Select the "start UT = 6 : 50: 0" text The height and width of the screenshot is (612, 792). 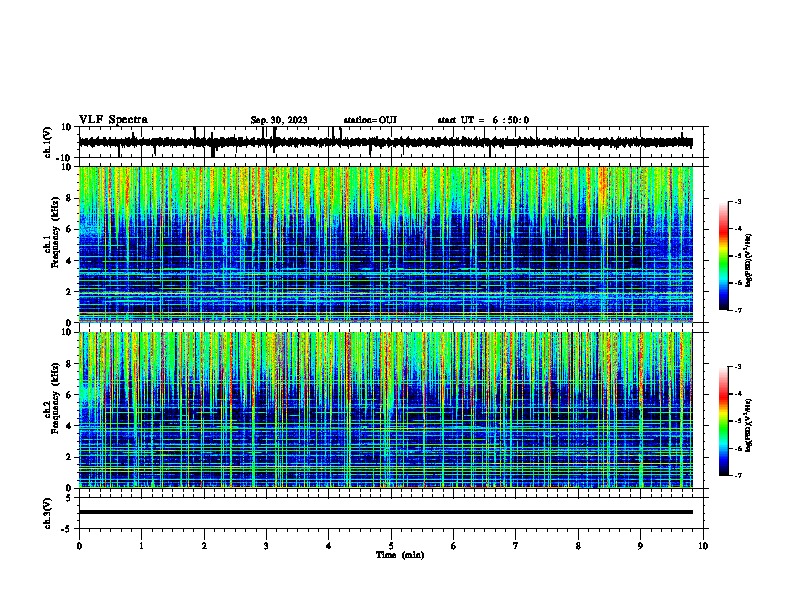[483, 120]
